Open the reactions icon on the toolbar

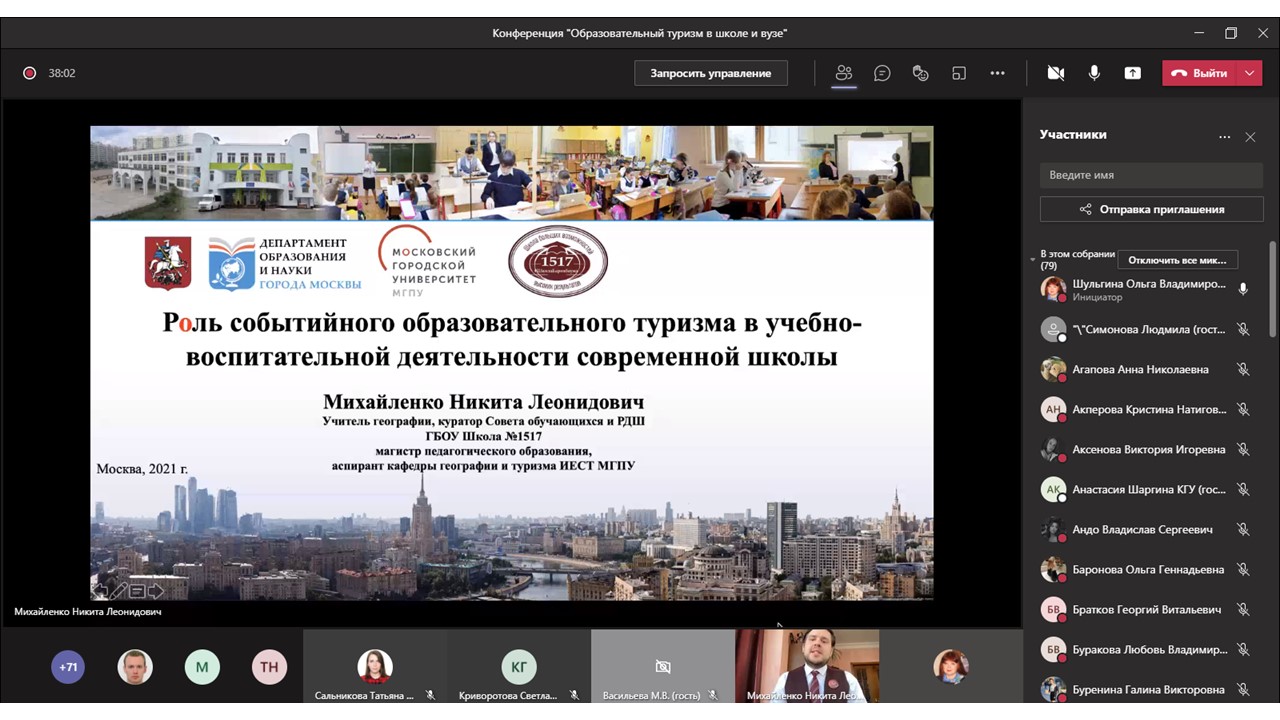pyautogui.click(x=920, y=72)
